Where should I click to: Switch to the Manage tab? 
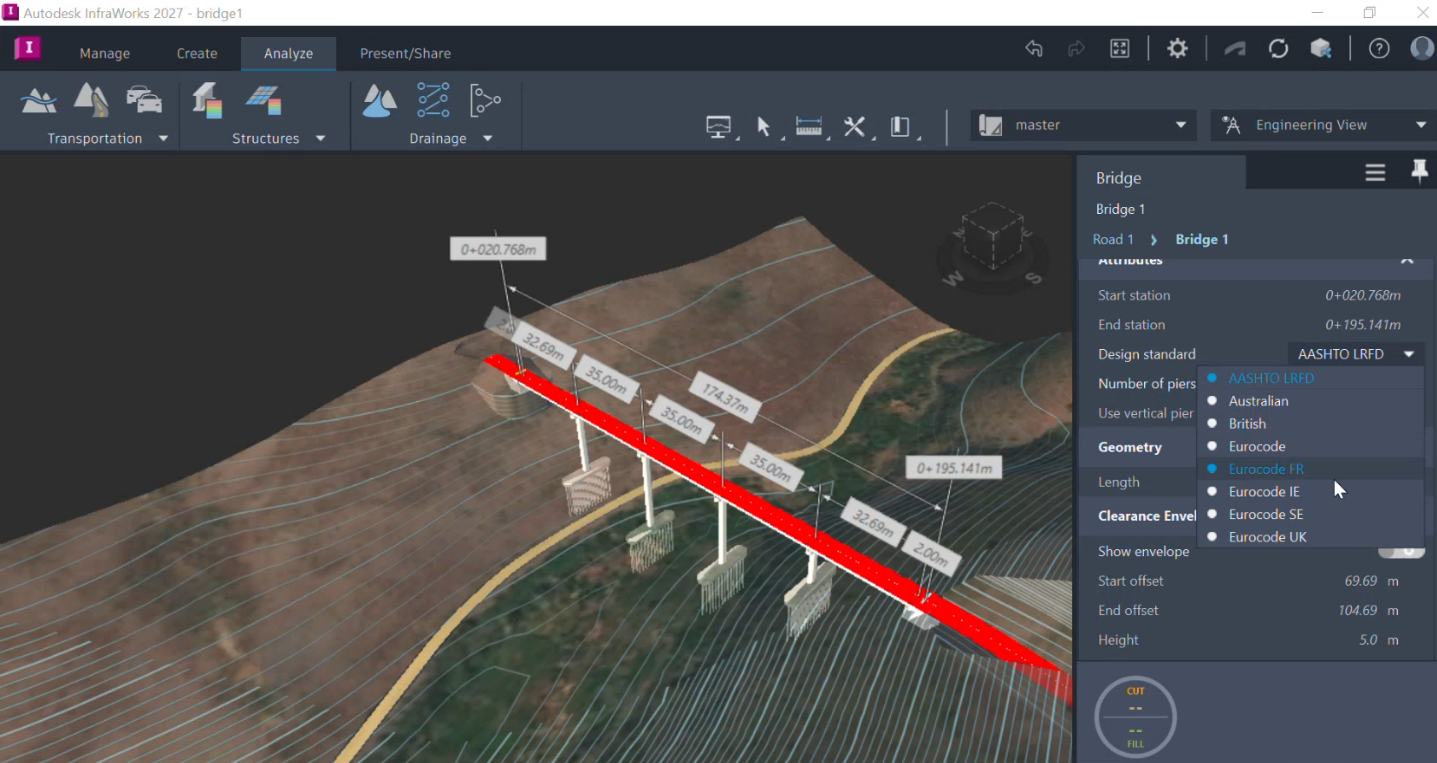pos(105,53)
